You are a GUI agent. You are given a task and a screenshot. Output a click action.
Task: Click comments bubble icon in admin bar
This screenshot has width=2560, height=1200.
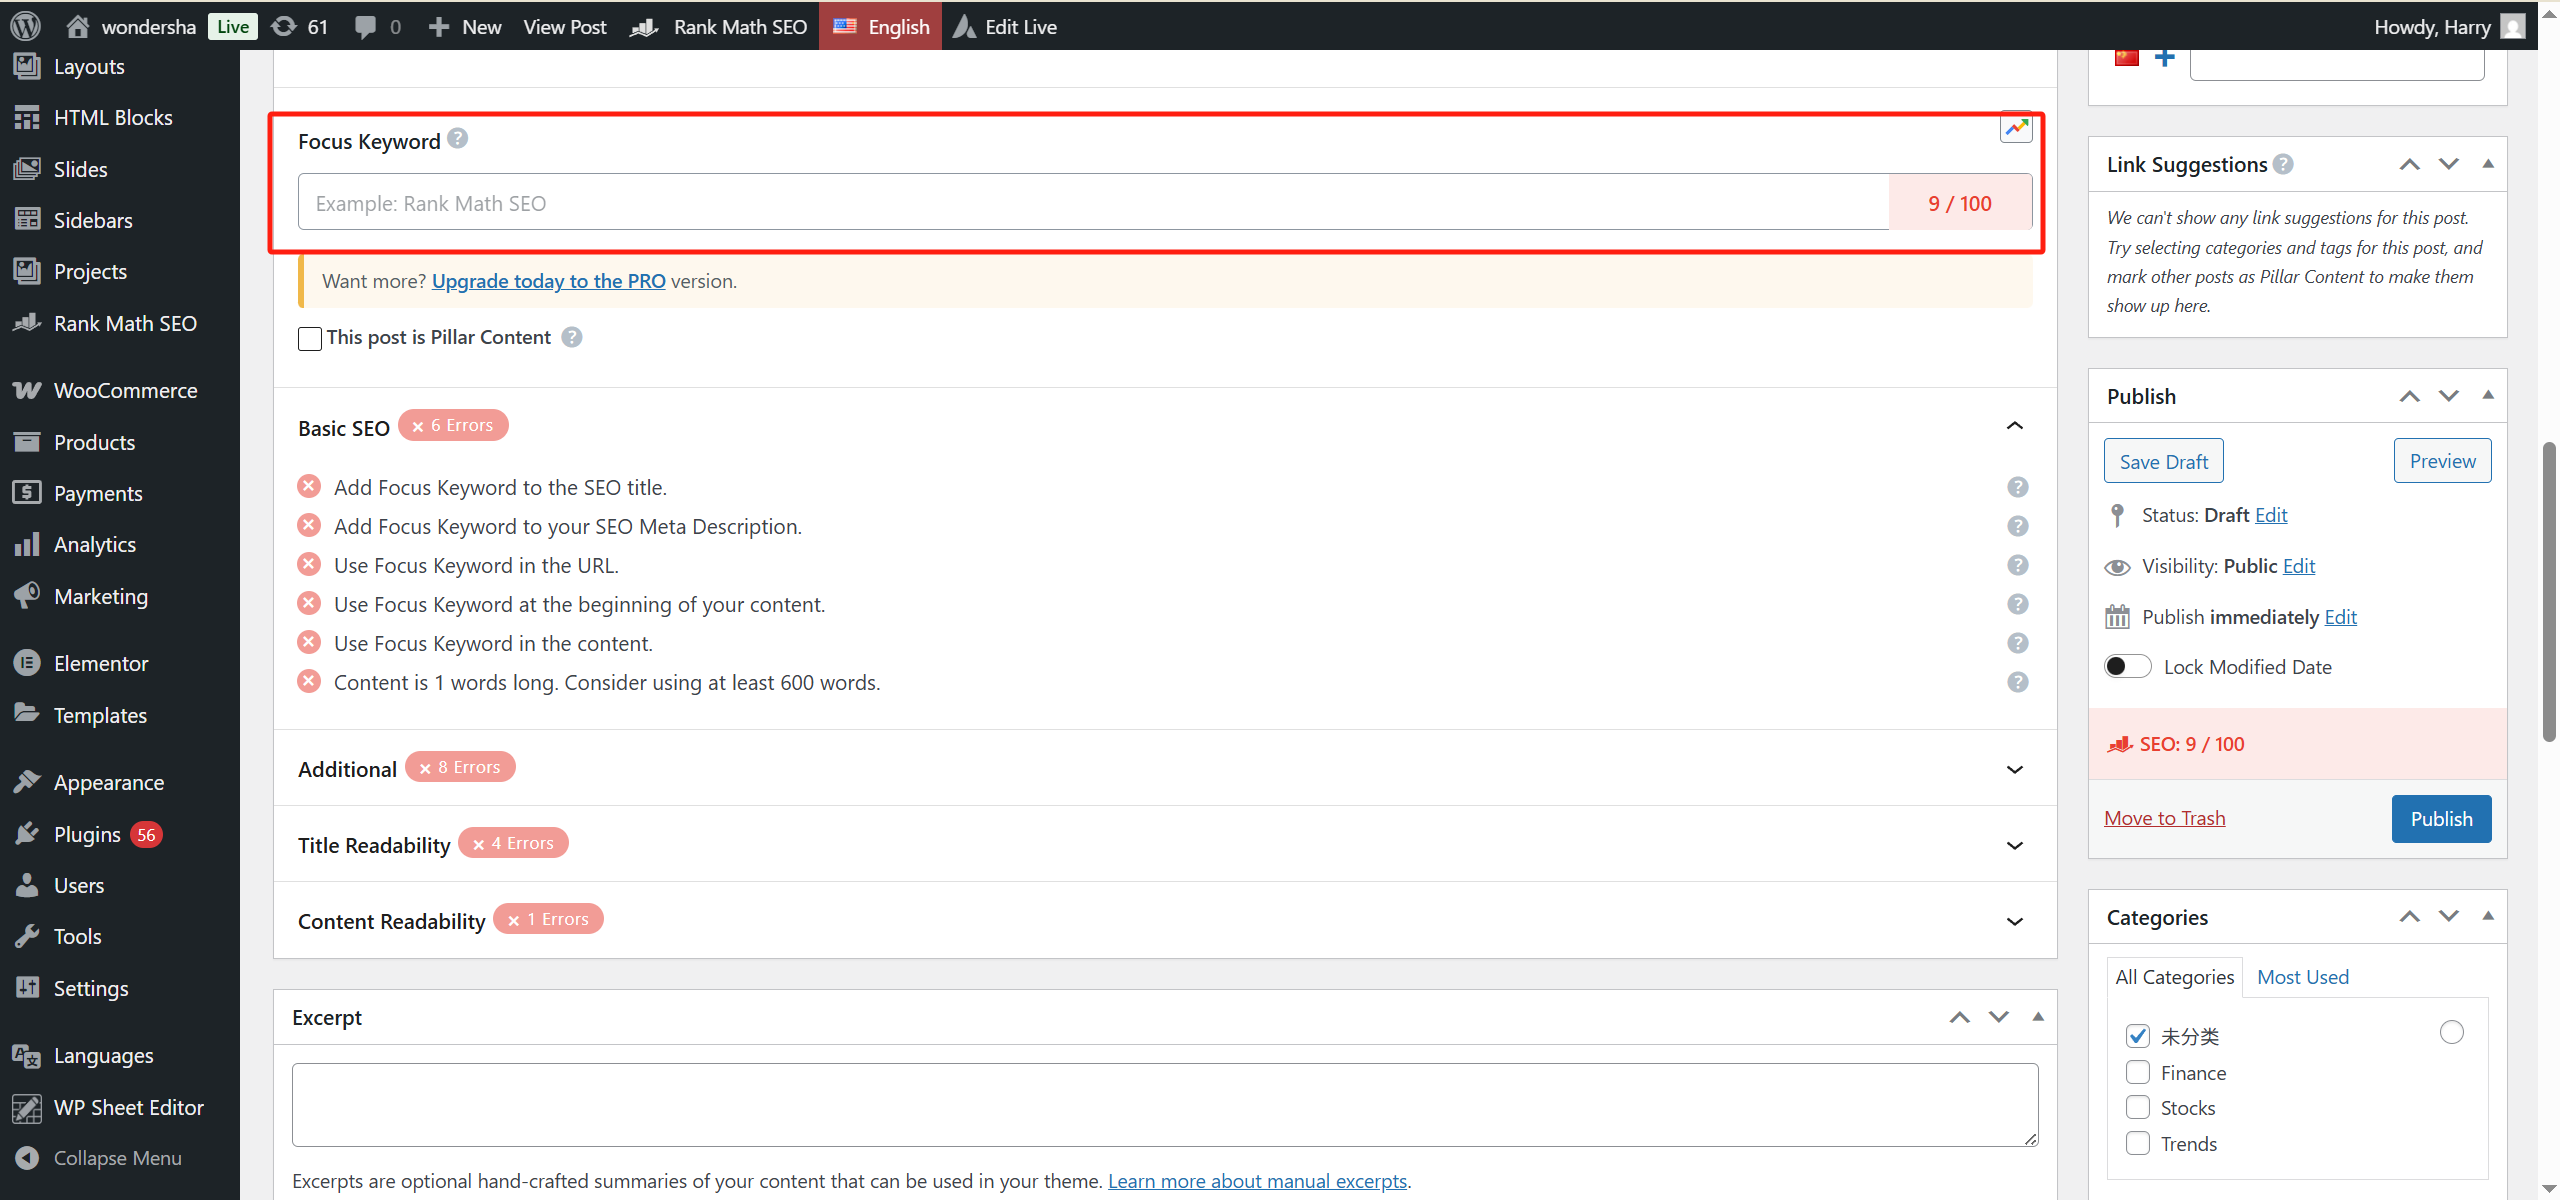pos(366,26)
